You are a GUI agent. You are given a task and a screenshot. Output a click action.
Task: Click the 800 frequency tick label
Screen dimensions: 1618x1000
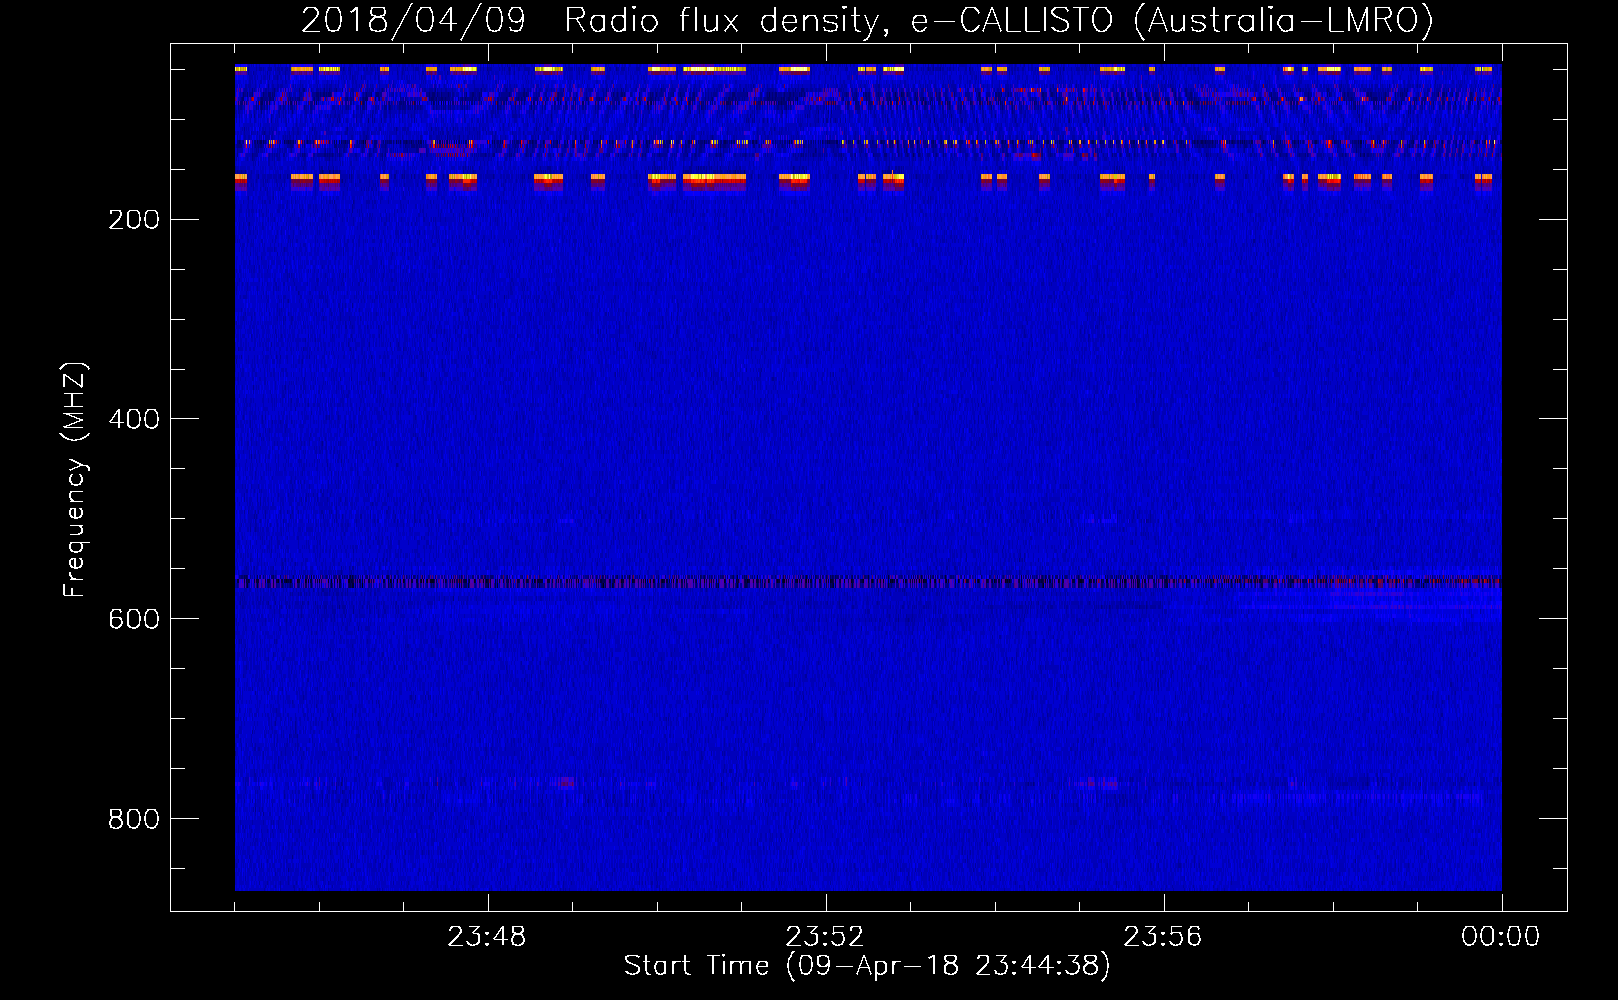134,819
